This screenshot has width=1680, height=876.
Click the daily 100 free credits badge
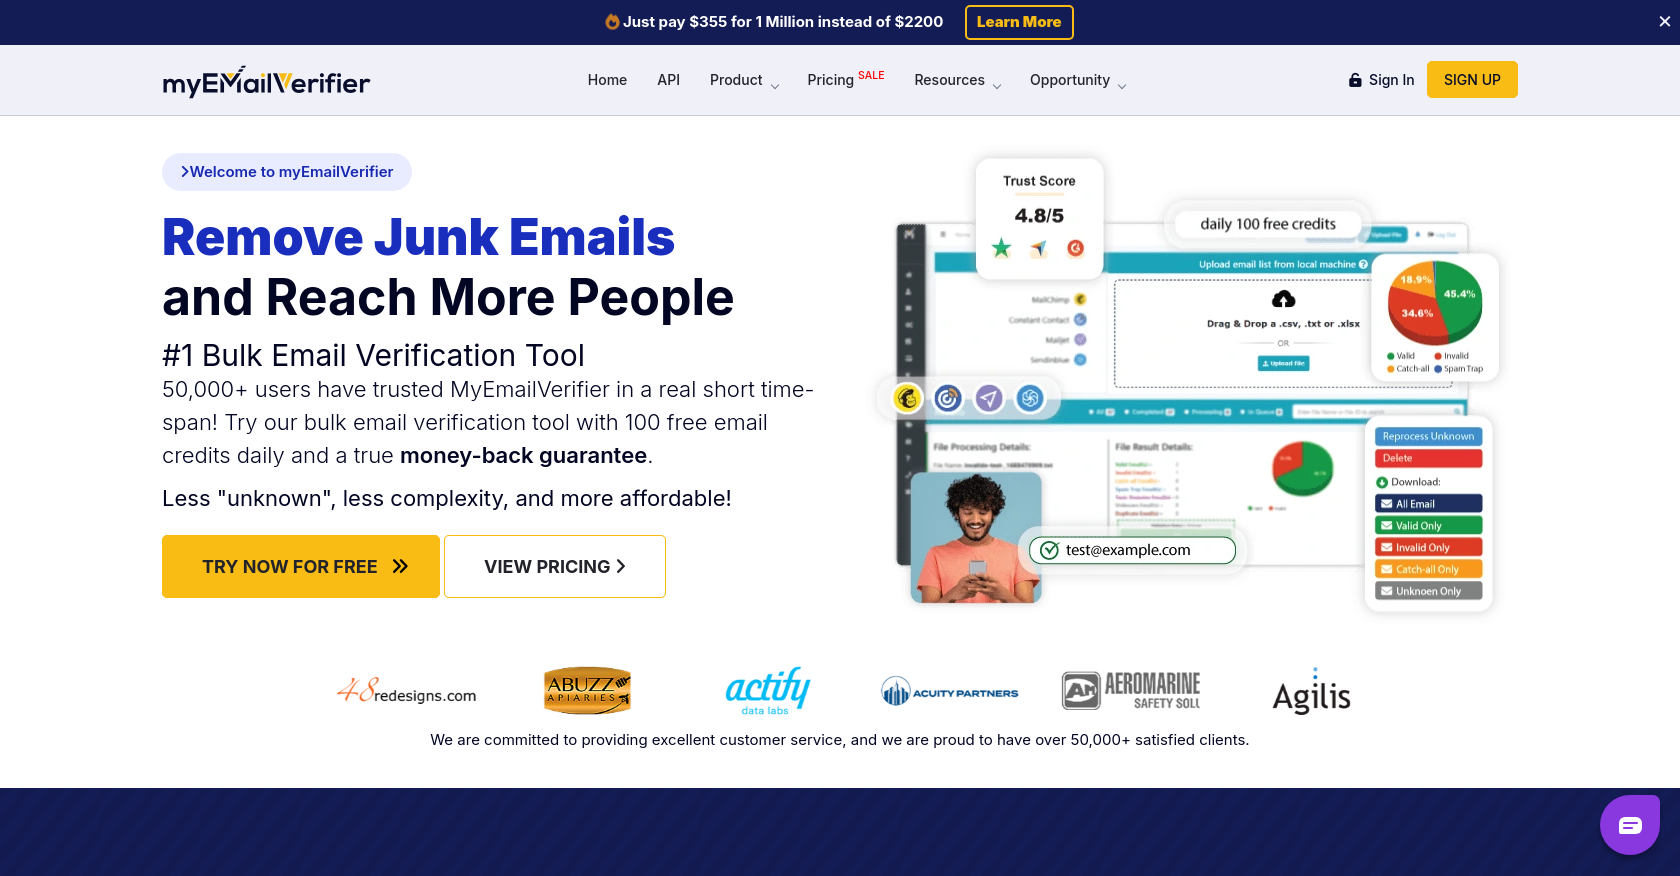point(1268,224)
